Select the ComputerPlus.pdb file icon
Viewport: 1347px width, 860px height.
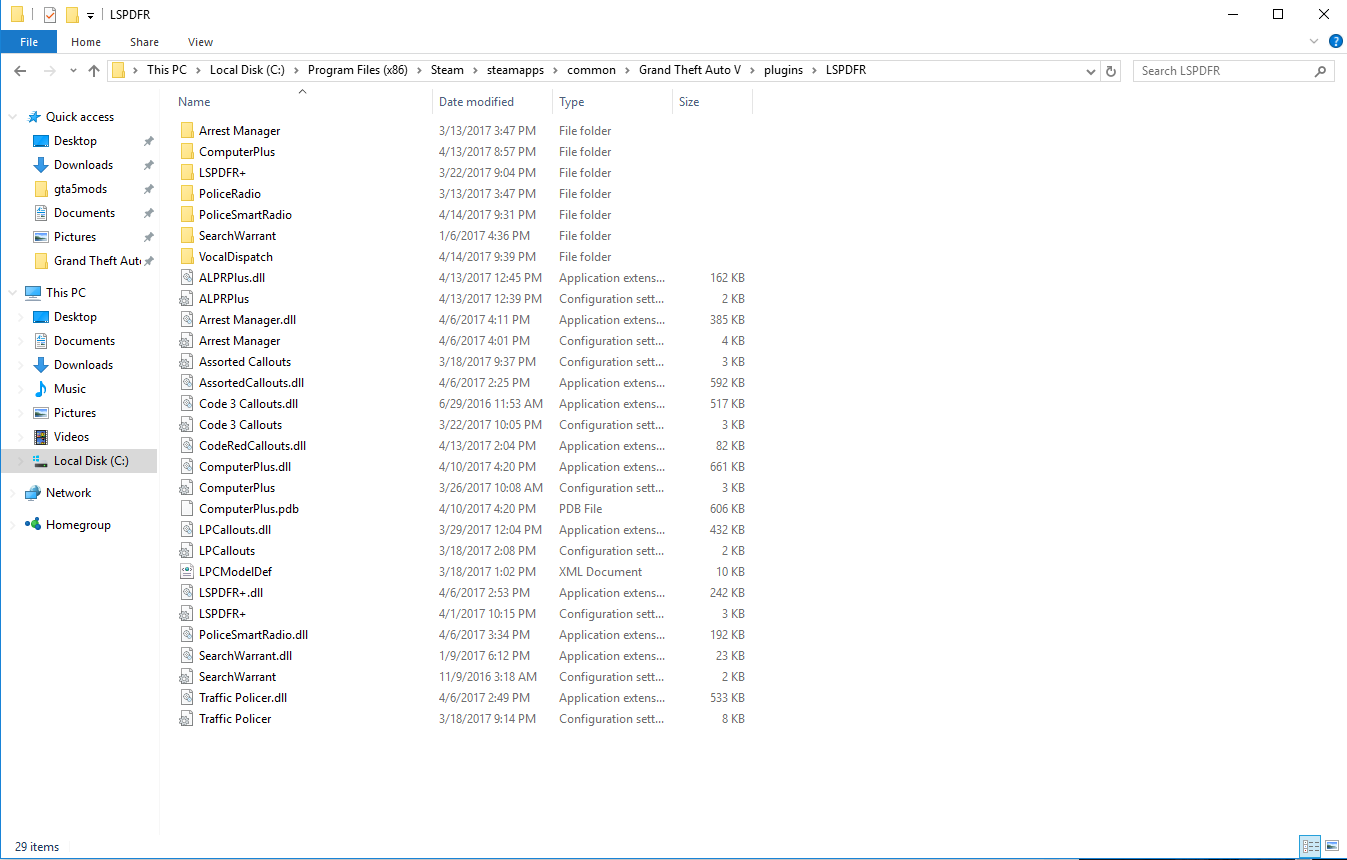click(x=187, y=509)
